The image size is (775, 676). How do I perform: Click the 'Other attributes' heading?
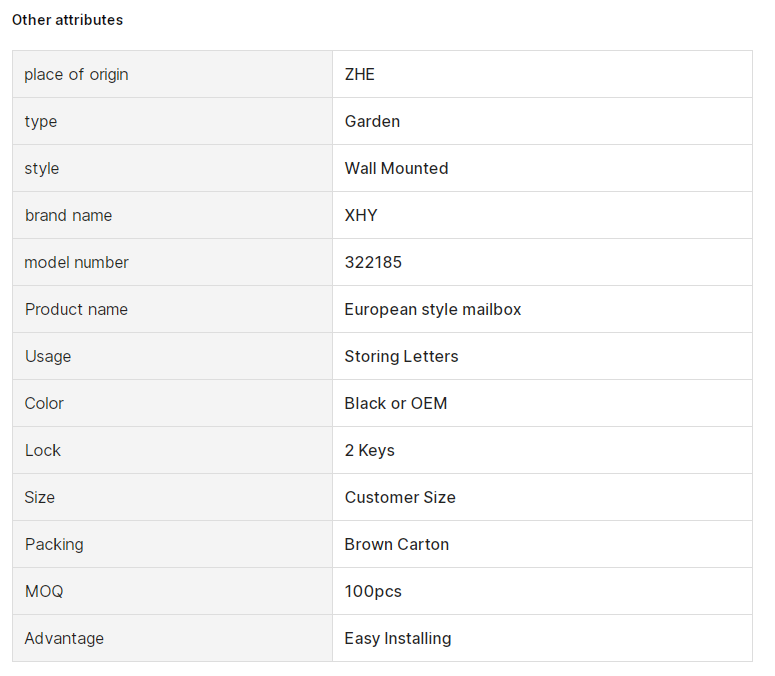point(67,20)
